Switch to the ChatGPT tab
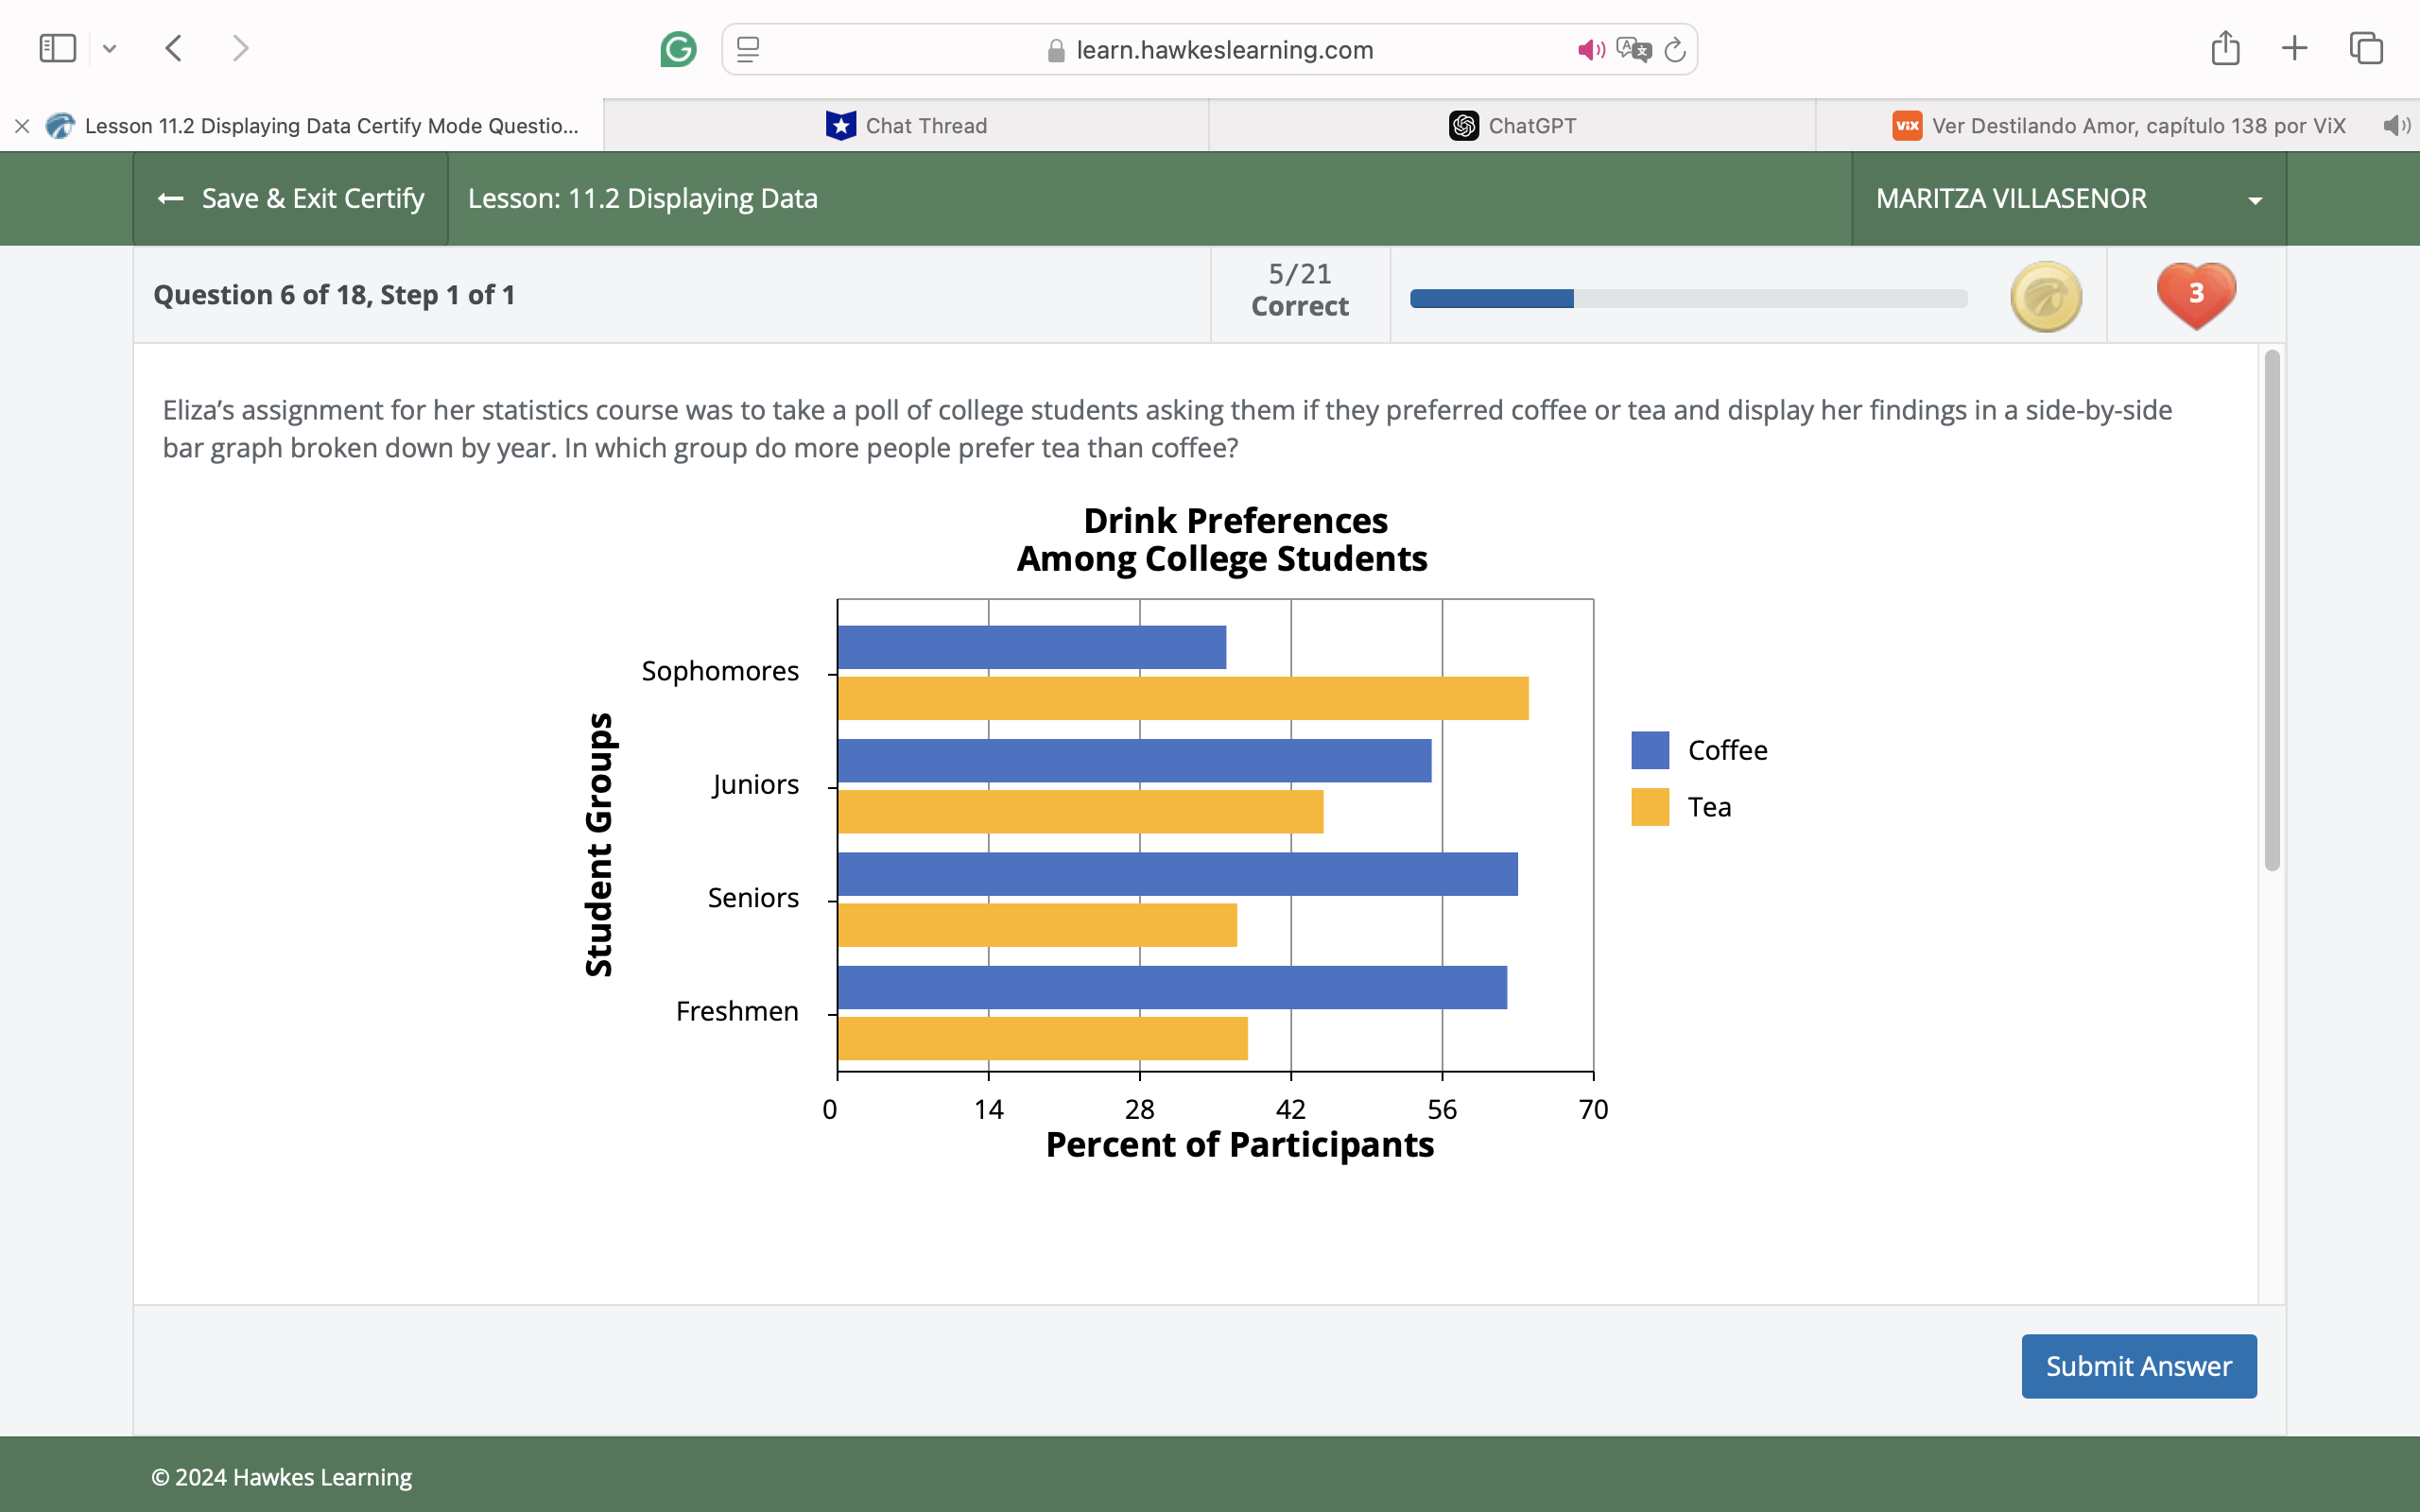This screenshot has width=2420, height=1512. pyautogui.click(x=1512, y=126)
